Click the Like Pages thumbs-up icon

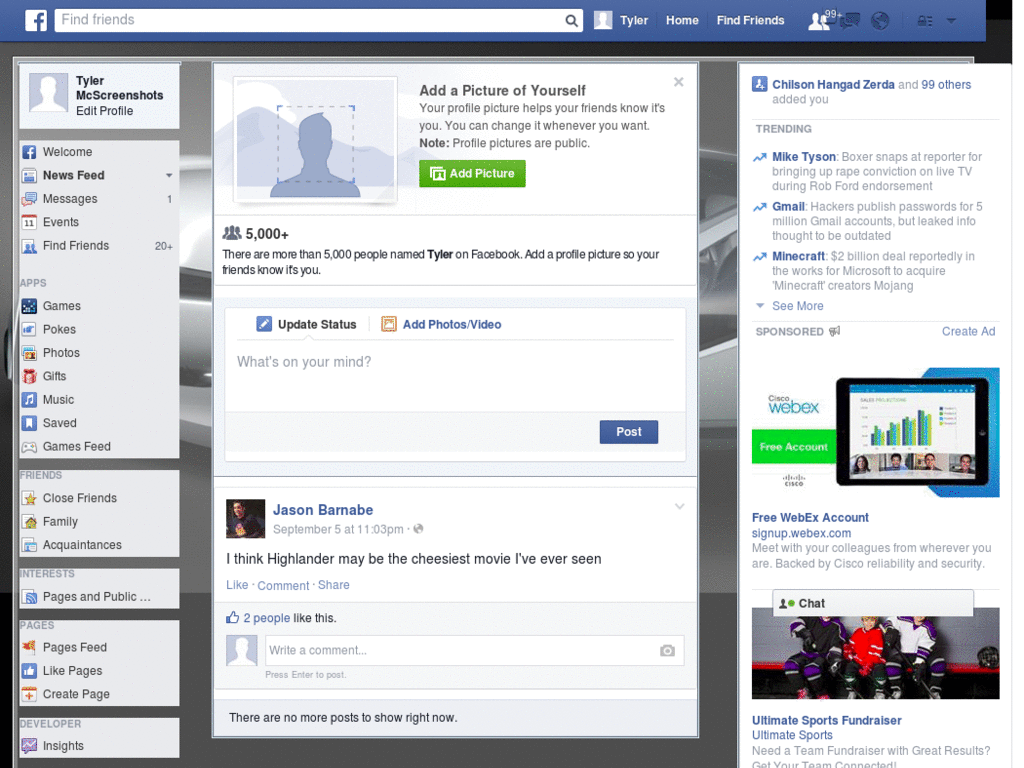[x=29, y=671]
